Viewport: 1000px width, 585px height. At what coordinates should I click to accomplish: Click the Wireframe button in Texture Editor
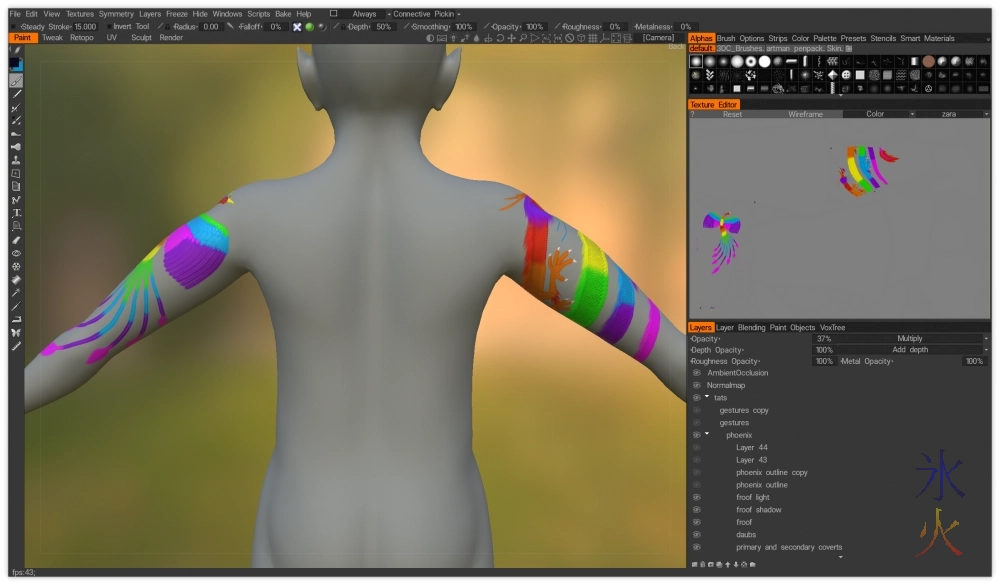[805, 114]
